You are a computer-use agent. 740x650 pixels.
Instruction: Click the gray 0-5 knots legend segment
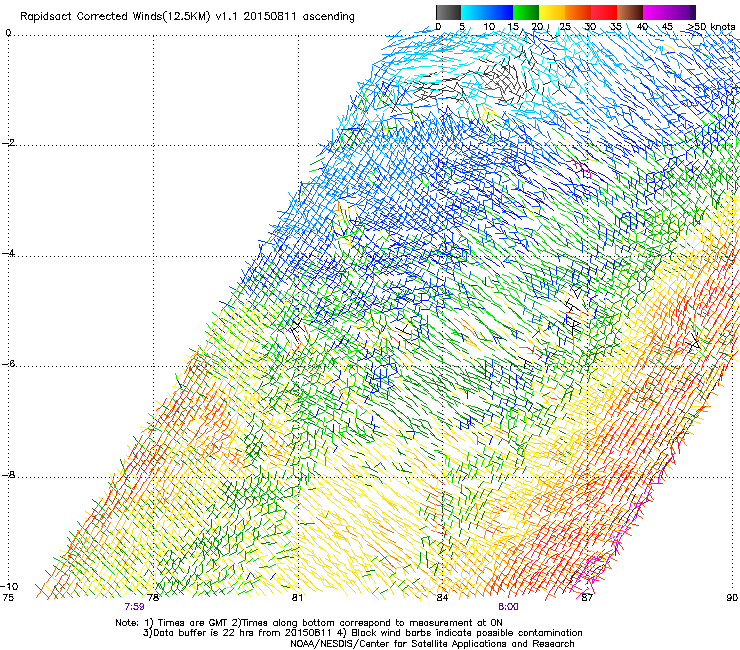[448, 12]
